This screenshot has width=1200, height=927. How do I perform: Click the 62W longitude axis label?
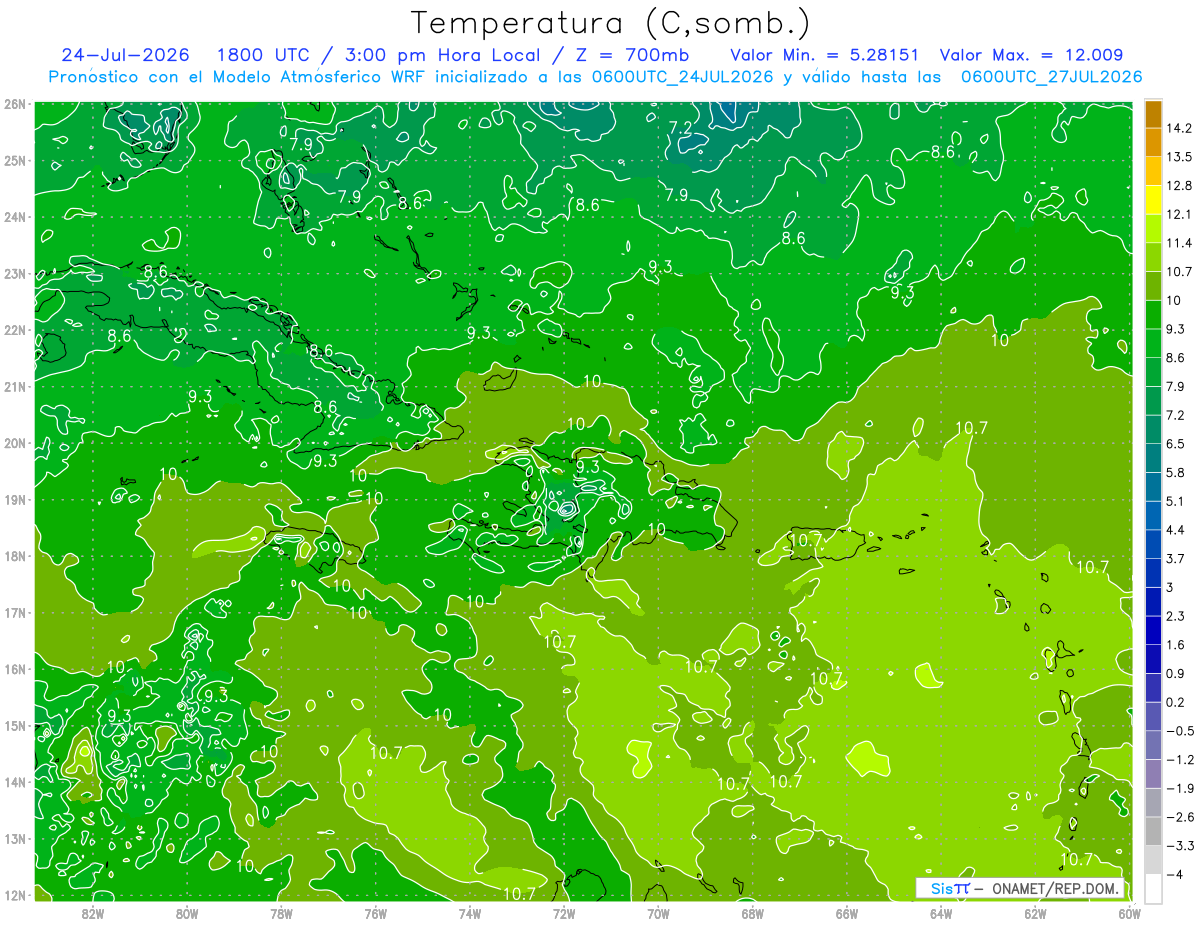(x=1035, y=913)
